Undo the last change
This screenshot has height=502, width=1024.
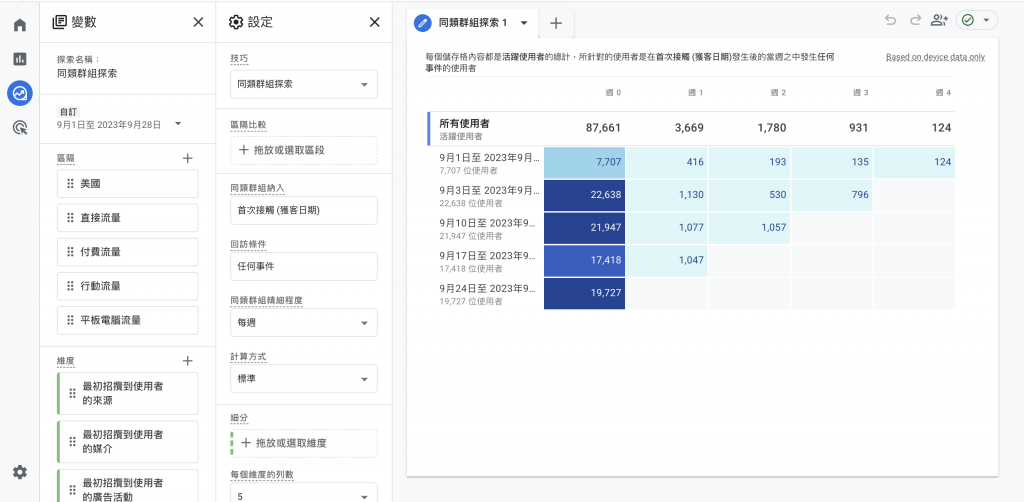890,20
